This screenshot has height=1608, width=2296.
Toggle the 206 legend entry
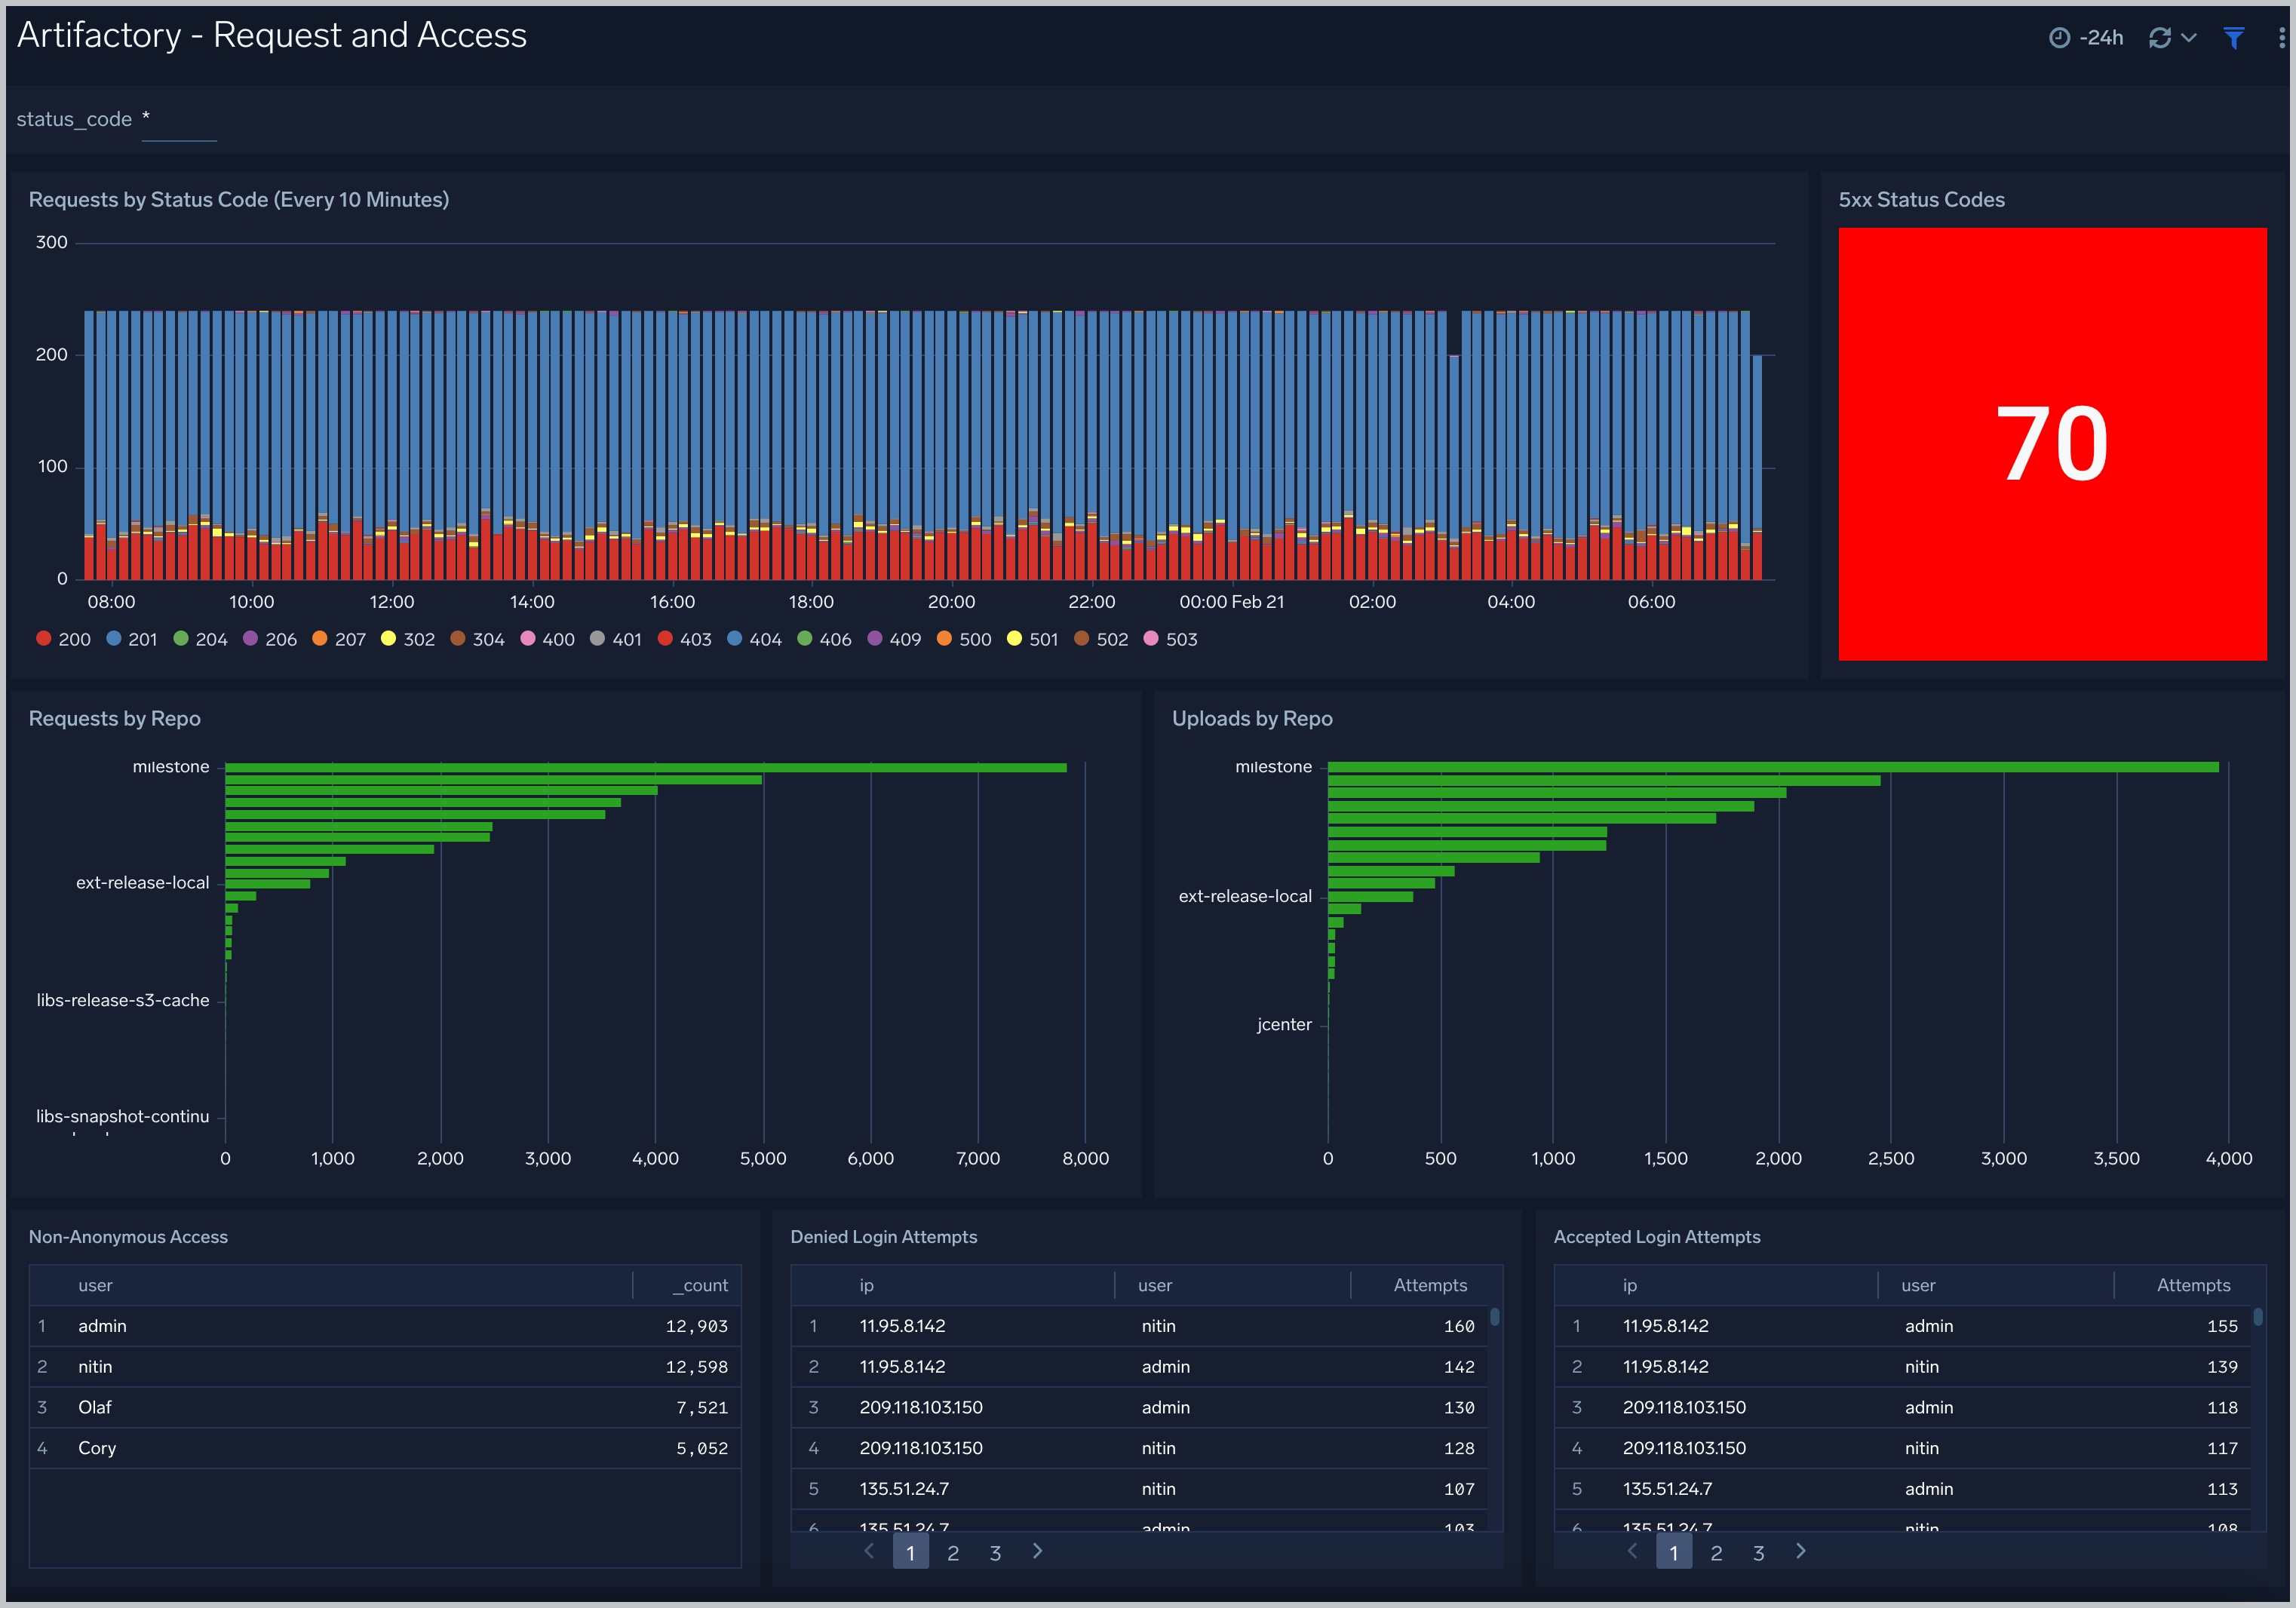270,639
